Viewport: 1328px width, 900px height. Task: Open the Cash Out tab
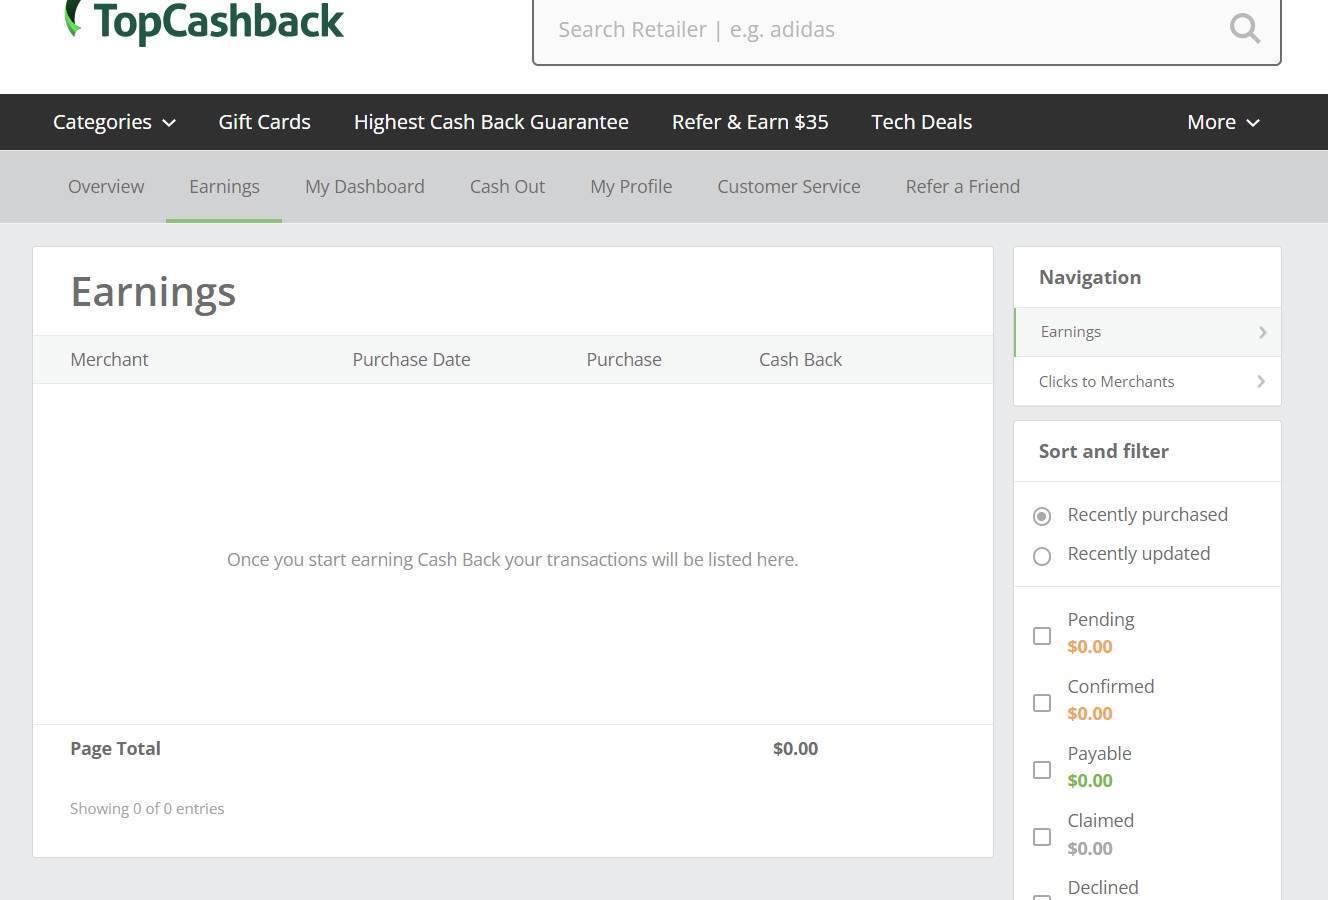tap(507, 187)
